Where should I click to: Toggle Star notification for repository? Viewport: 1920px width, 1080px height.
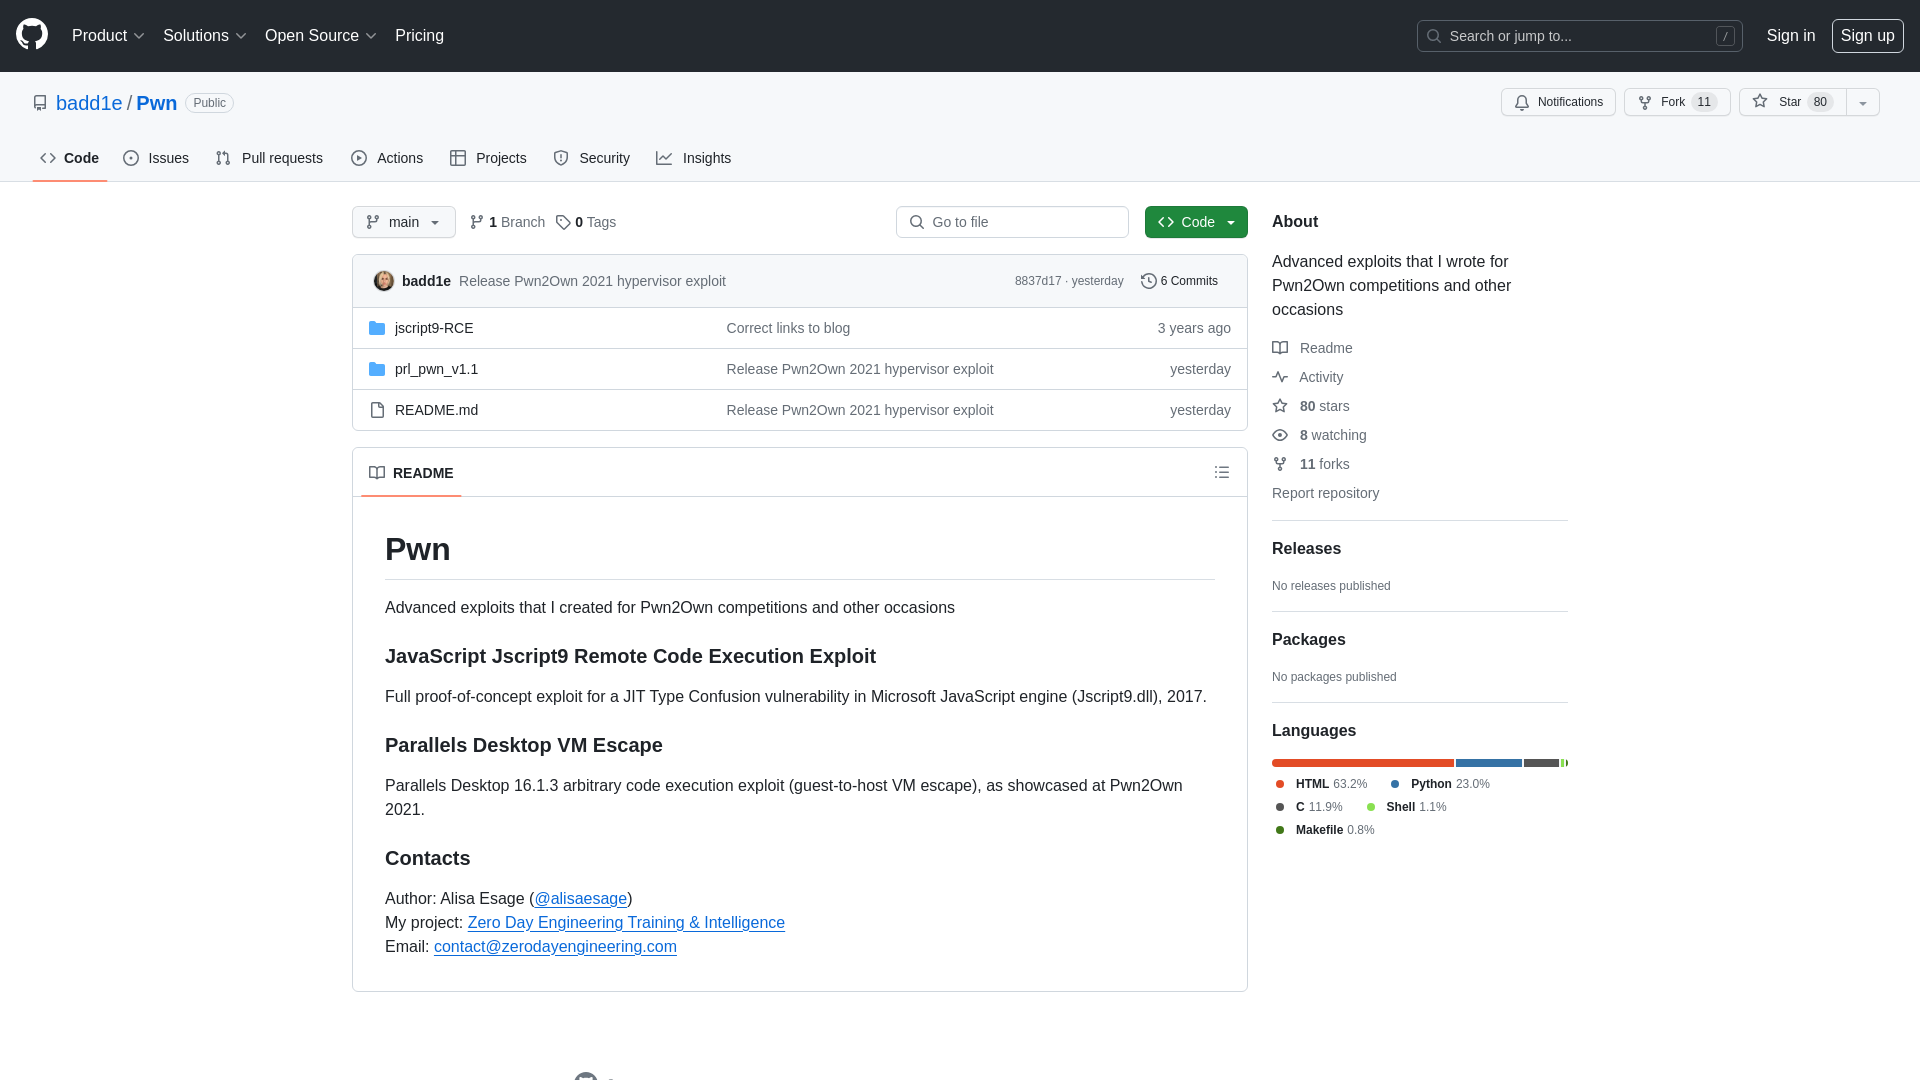pyautogui.click(x=1791, y=102)
